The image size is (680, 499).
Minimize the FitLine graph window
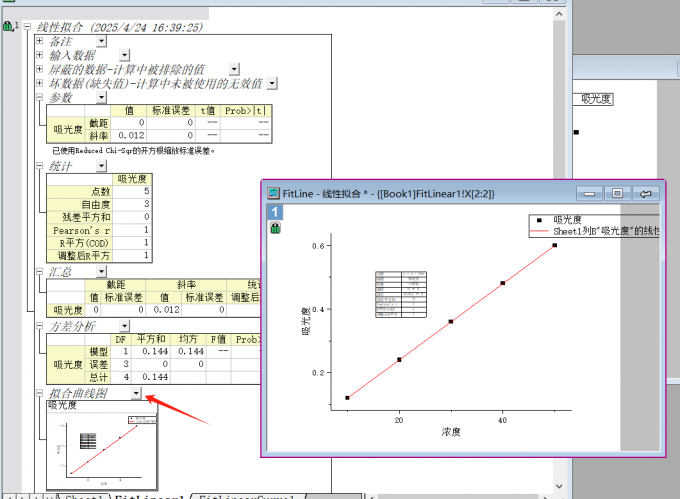click(x=589, y=193)
